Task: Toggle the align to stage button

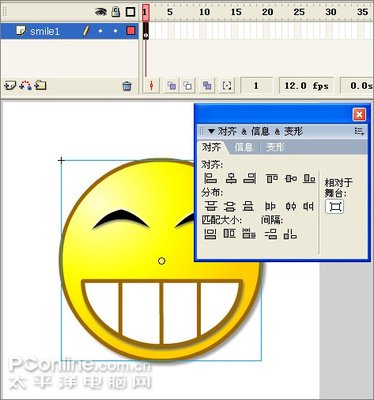Action: click(335, 207)
